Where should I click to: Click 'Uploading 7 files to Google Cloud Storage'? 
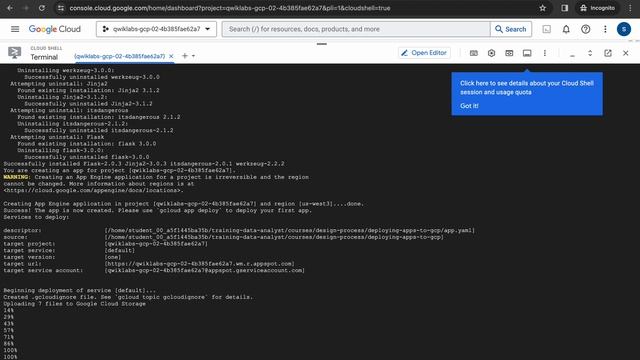pos(75,304)
